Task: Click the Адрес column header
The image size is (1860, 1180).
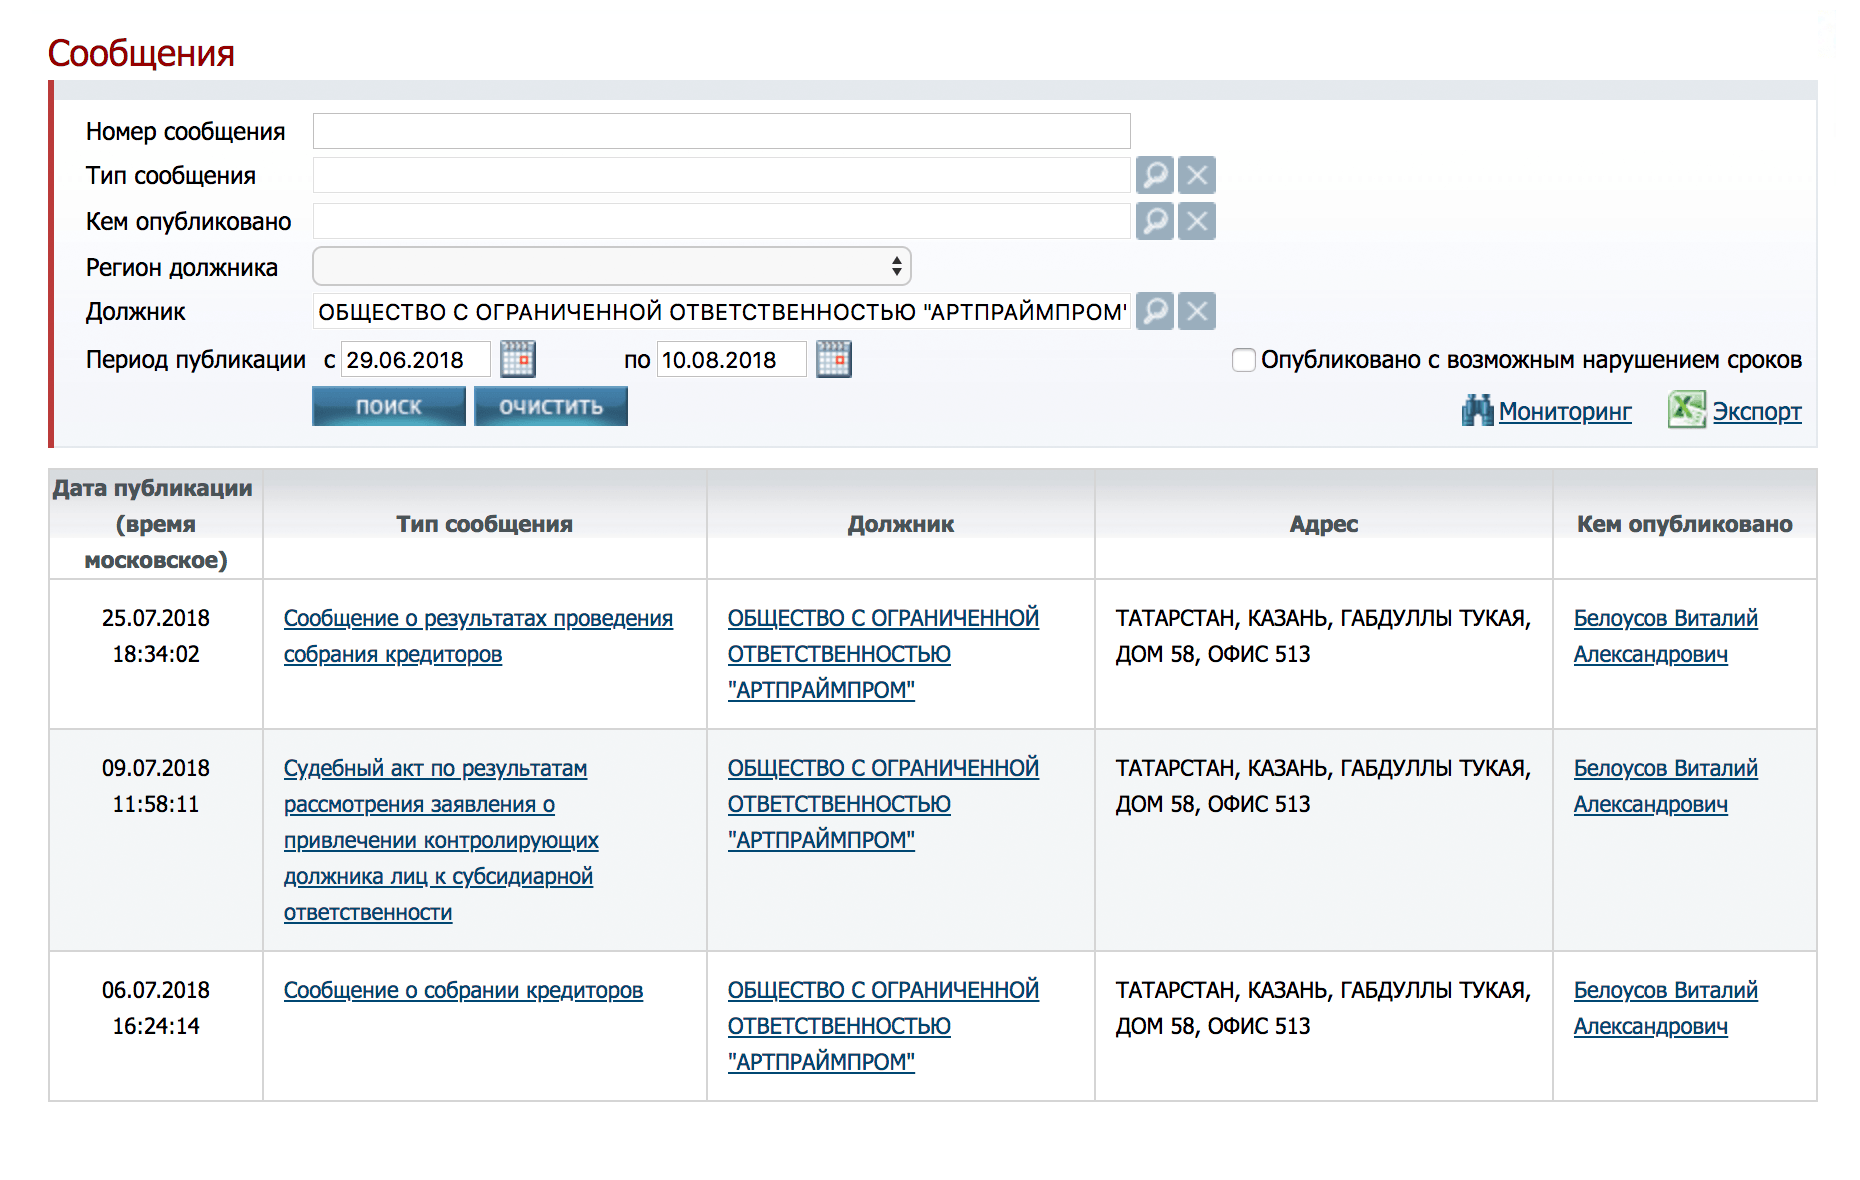Action: [x=1324, y=524]
